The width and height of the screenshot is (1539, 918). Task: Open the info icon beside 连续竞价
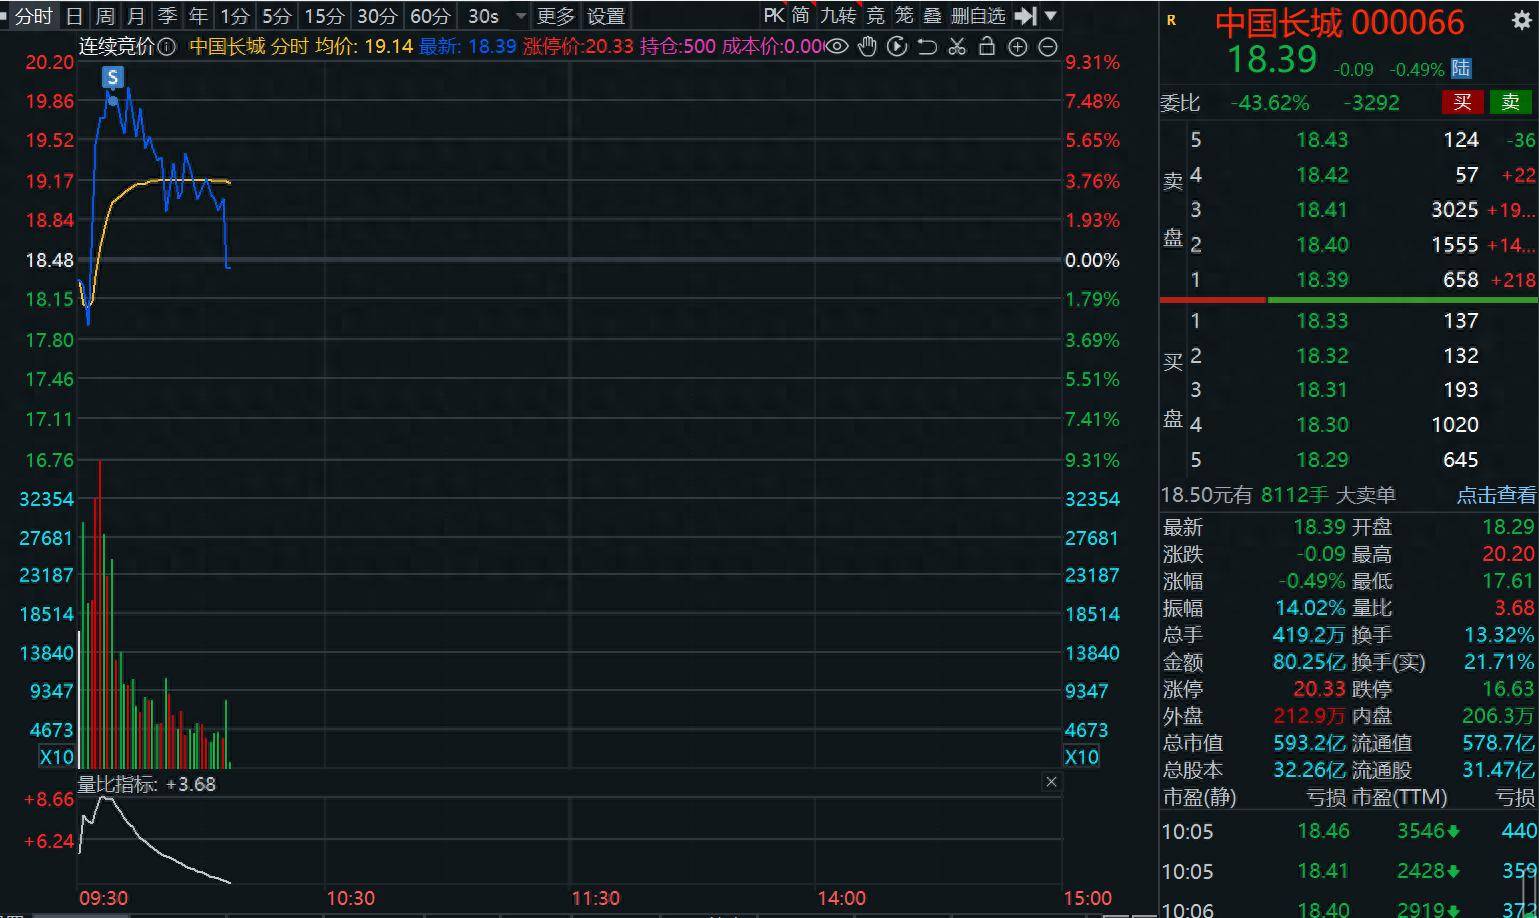[167, 46]
